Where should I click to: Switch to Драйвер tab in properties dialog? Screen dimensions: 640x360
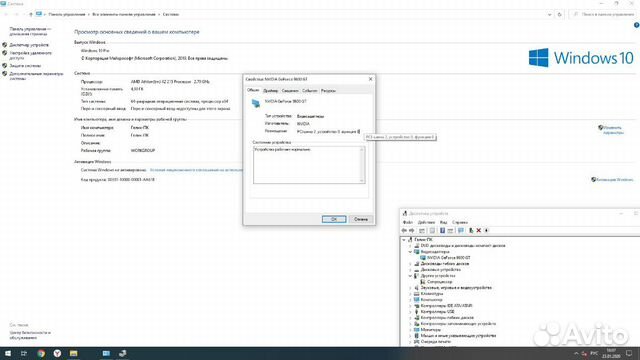270,91
